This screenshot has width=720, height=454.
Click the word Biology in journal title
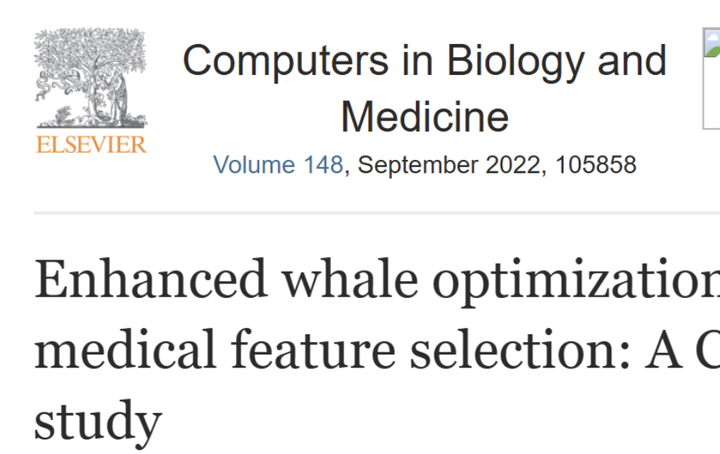pos(516,62)
